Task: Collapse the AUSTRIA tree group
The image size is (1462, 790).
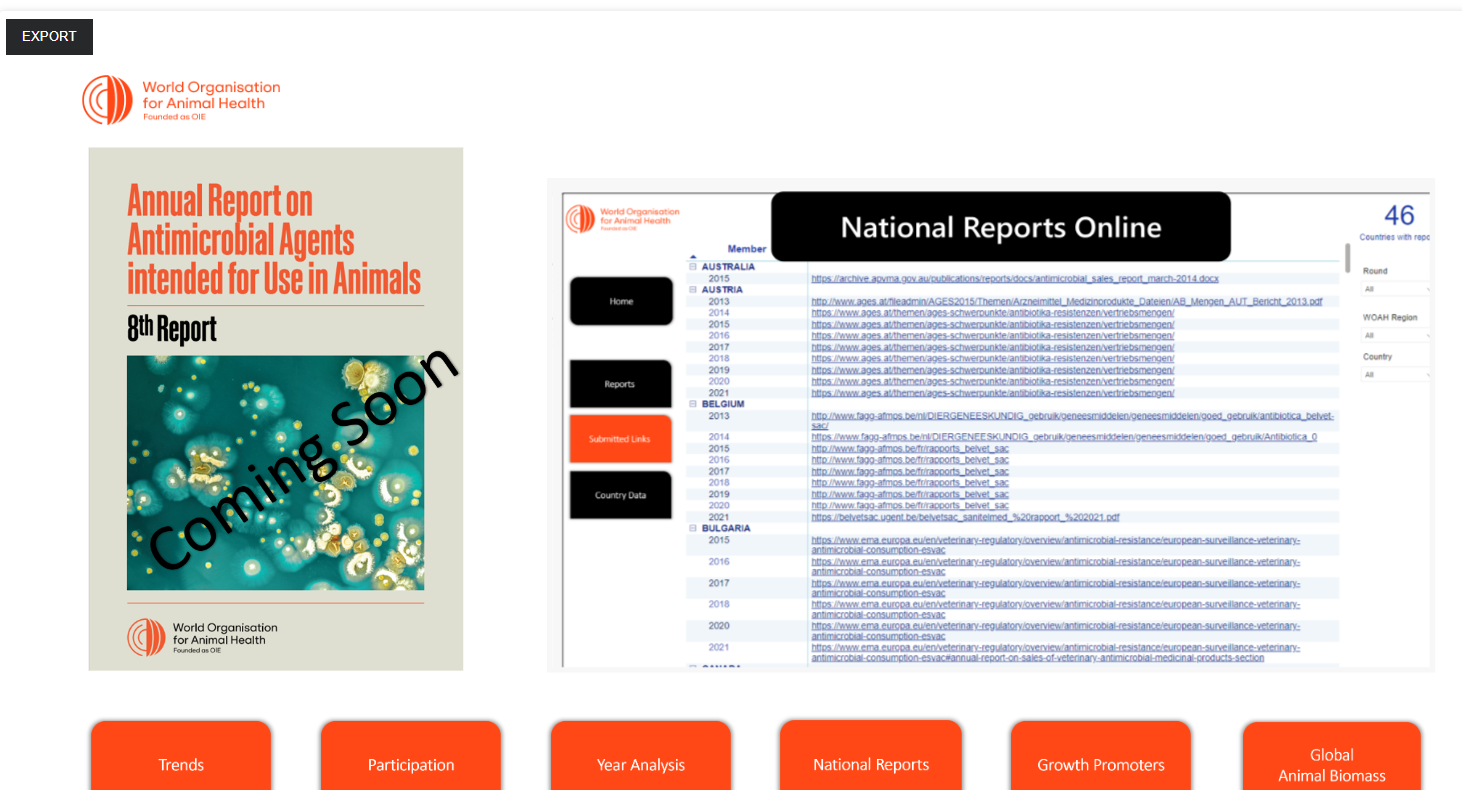Action: pyautogui.click(x=692, y=289)
